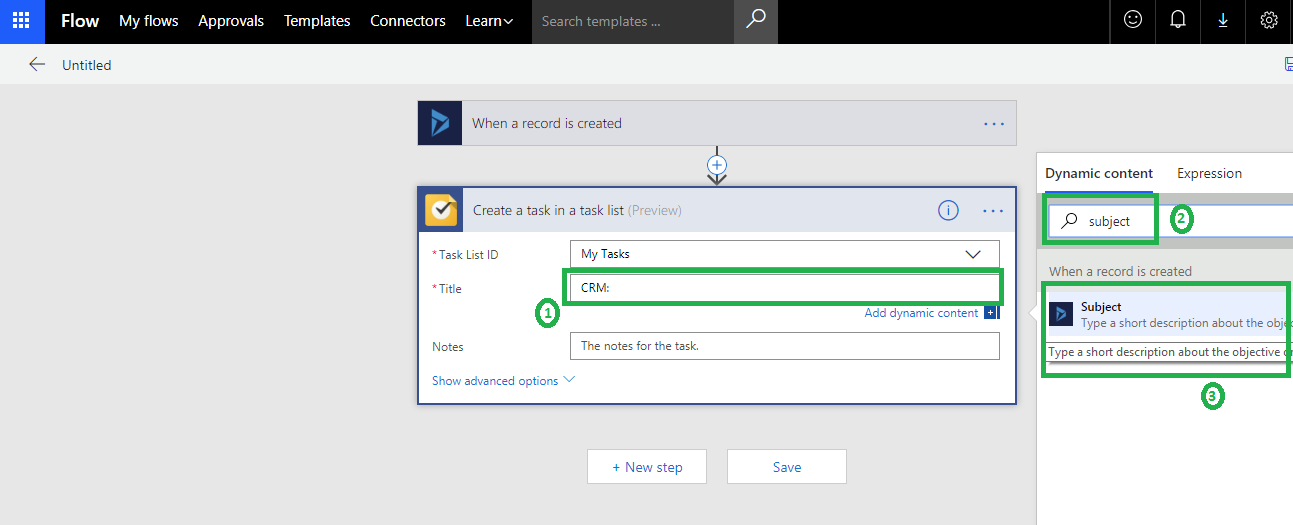Open ellipsis menu of 'When a record is created'
Image resolution: width=1293 pixels, height=525 pixels.
[993, 123]
